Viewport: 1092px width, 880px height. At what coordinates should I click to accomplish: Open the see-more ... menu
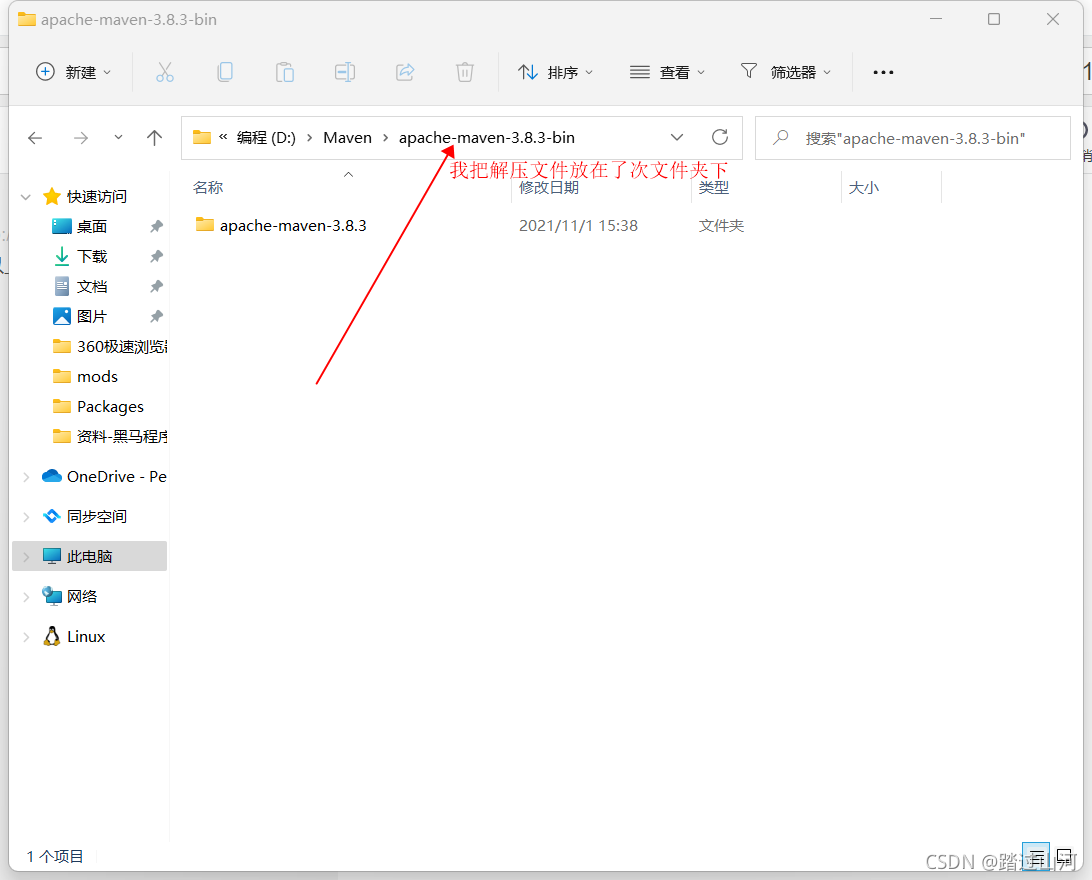coord(882,71)
